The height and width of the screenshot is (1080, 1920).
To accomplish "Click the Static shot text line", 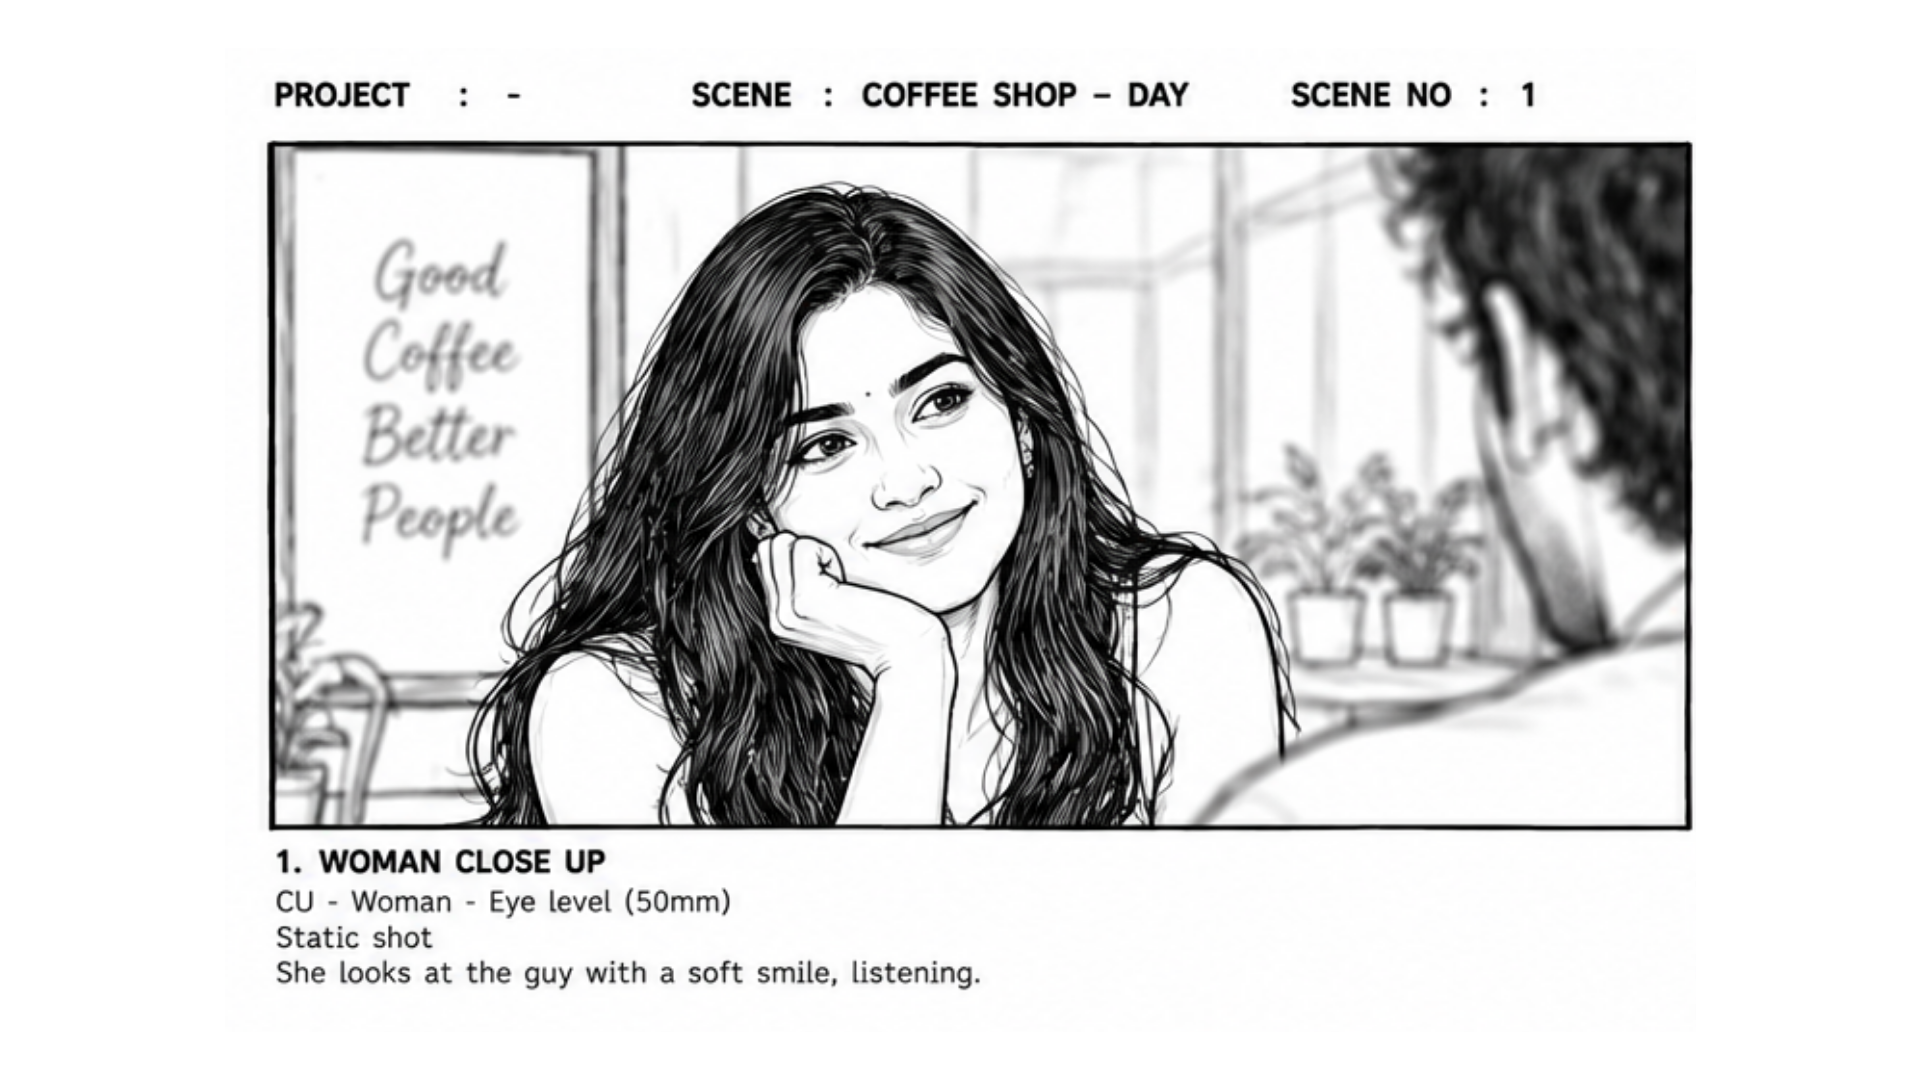I will (x=354, y=938).
